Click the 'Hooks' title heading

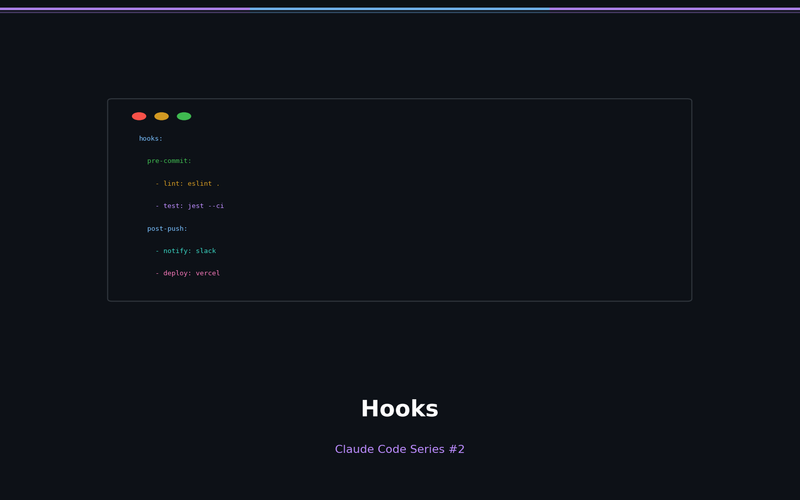pos(399,409)
